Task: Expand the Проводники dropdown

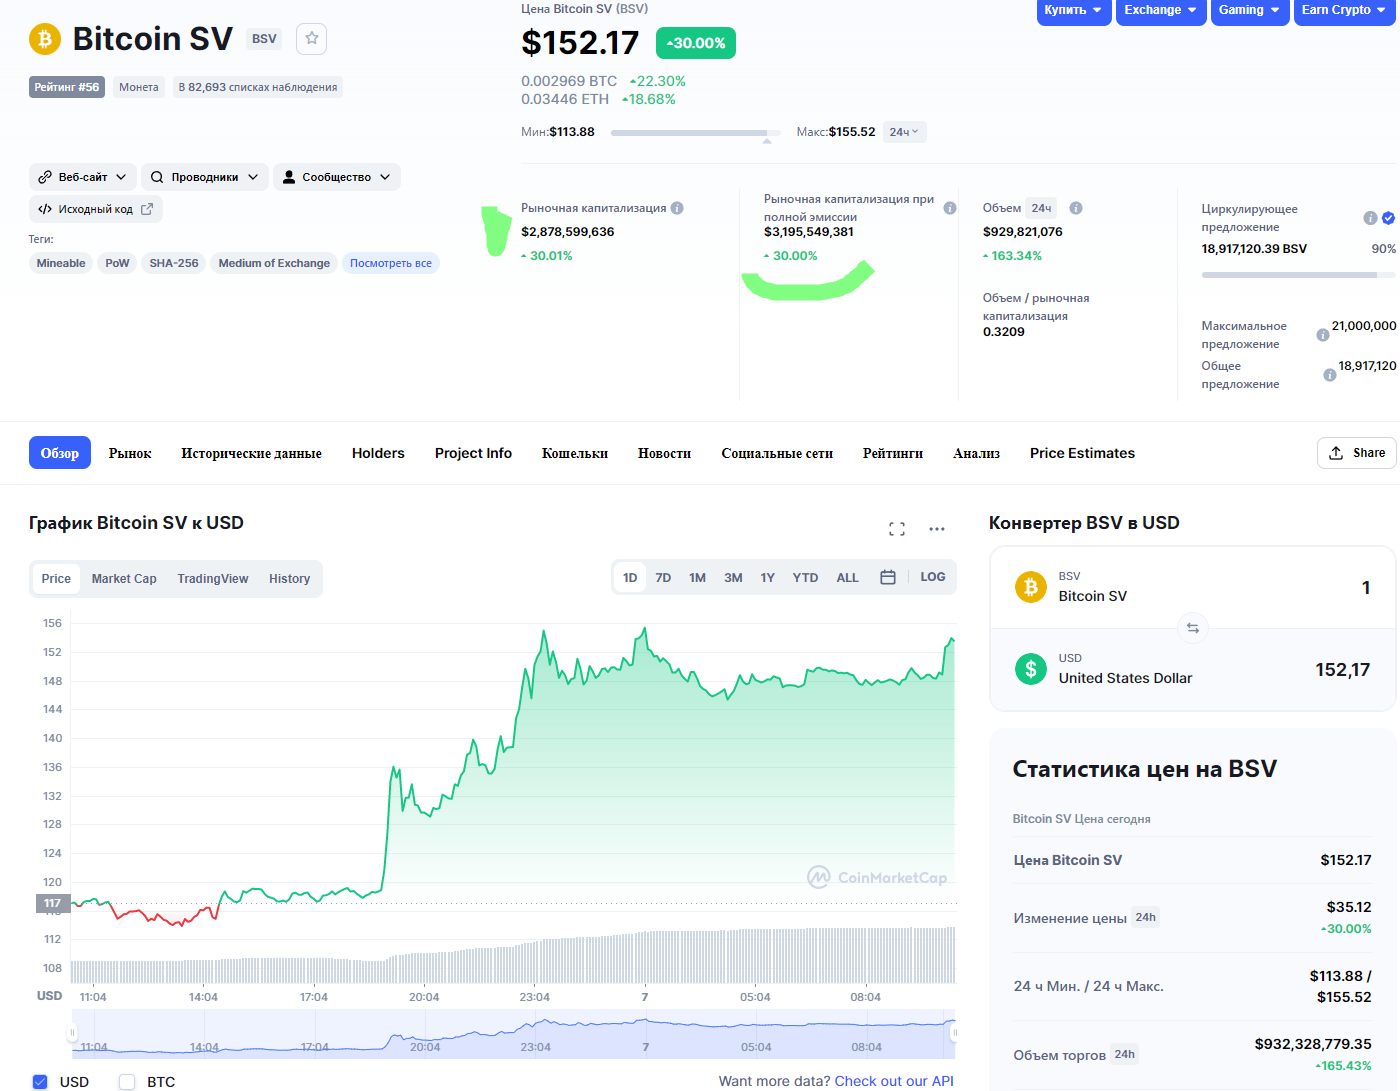Action: point(205,177)
